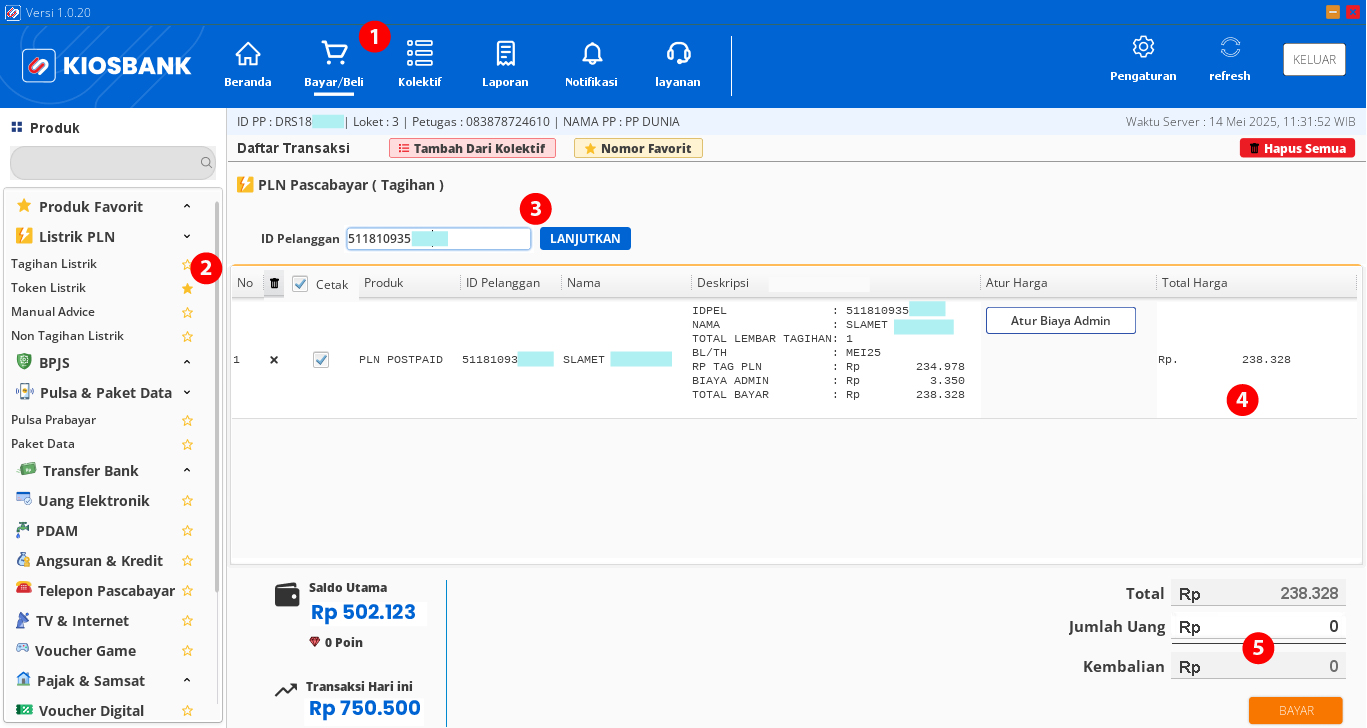Toggle the Pulsa Prabayar favorite star

click(x=187, y=420)
